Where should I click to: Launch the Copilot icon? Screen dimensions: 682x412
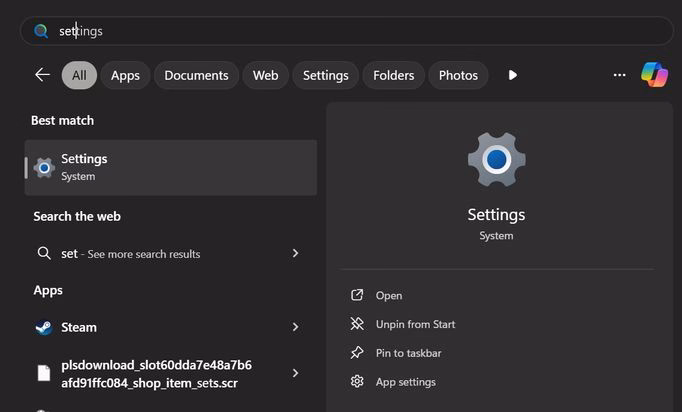pos(655,74)
